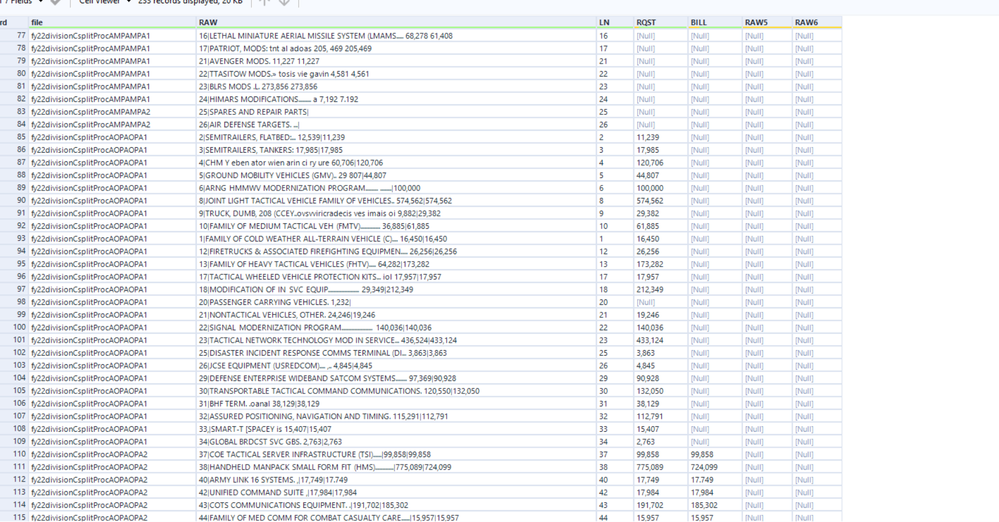Click the 'HIMARS MODIFICATIONS' RAW cell
Image resolution: width=999 pixels, height=522 pixels.
[396, 99]
